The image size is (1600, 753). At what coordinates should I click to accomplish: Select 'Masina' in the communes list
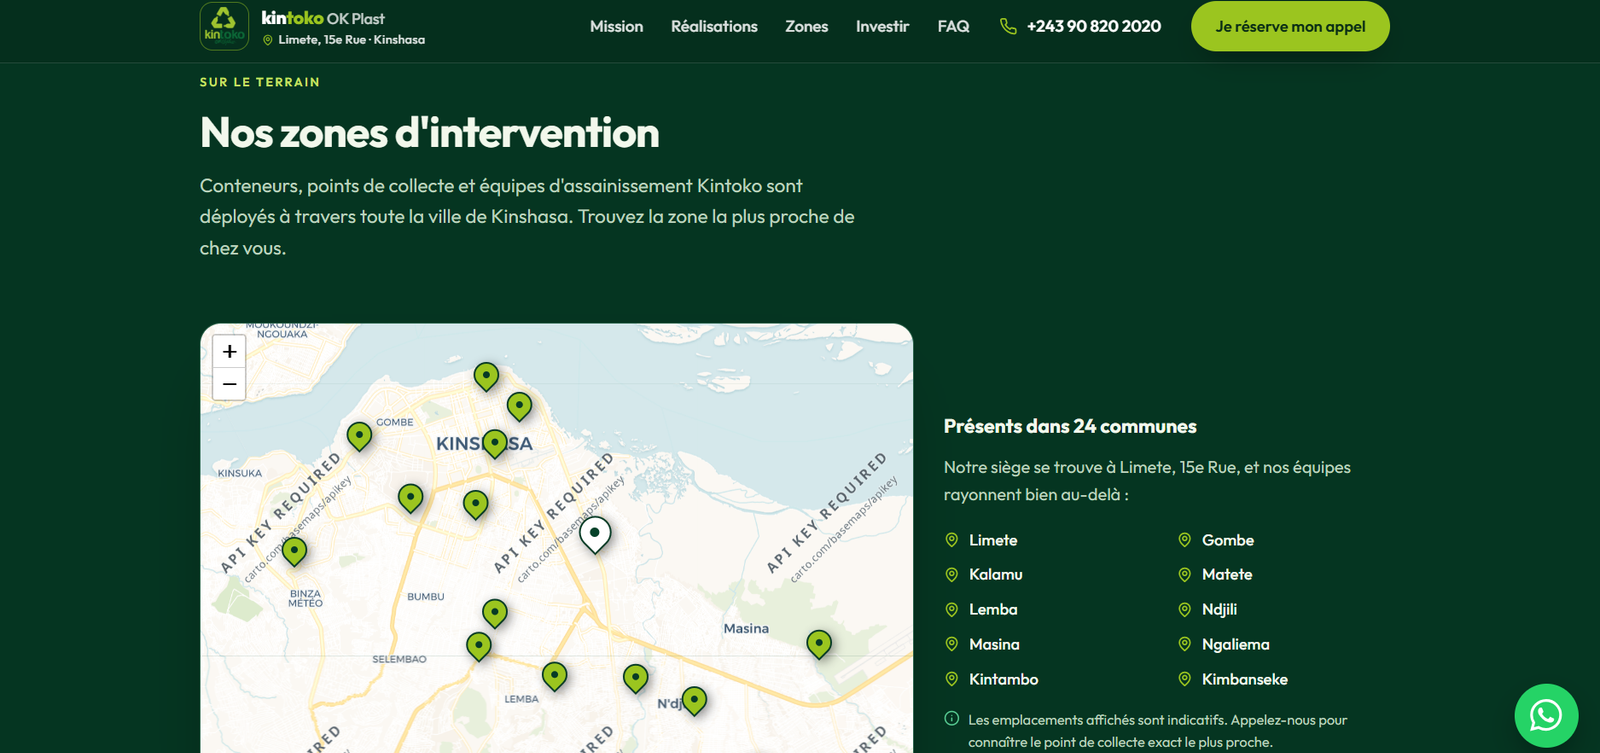[x=994, y=644]
